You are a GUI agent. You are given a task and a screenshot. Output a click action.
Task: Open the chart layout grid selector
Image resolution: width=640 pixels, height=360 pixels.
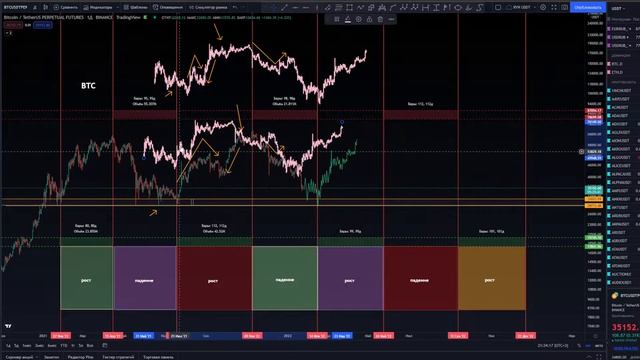(498, 7)
